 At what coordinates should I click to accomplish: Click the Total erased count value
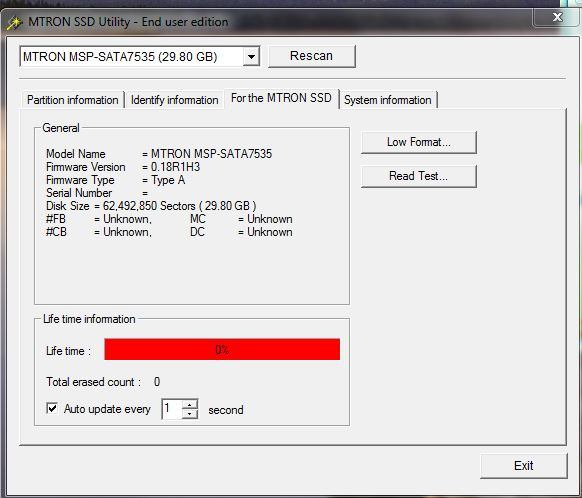tap(157, 382)
